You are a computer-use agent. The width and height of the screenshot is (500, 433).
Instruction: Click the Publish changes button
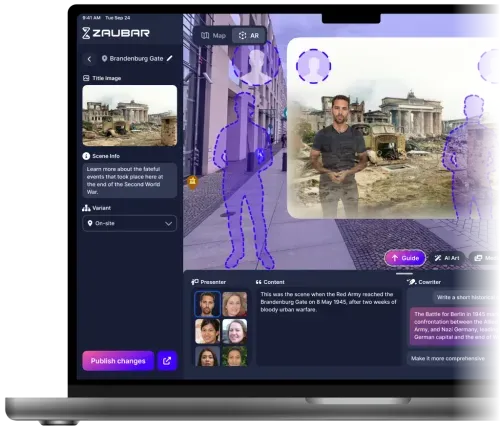tap(118, 361)
